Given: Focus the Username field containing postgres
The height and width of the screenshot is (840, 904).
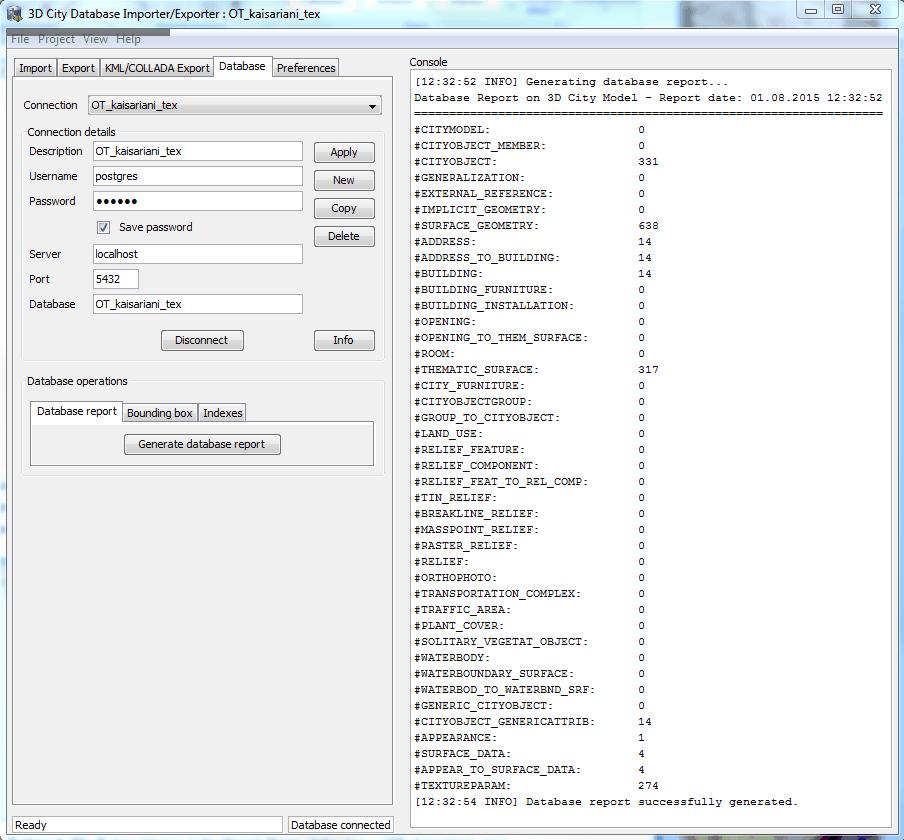Looking at the screenshot, I should 198,176.
